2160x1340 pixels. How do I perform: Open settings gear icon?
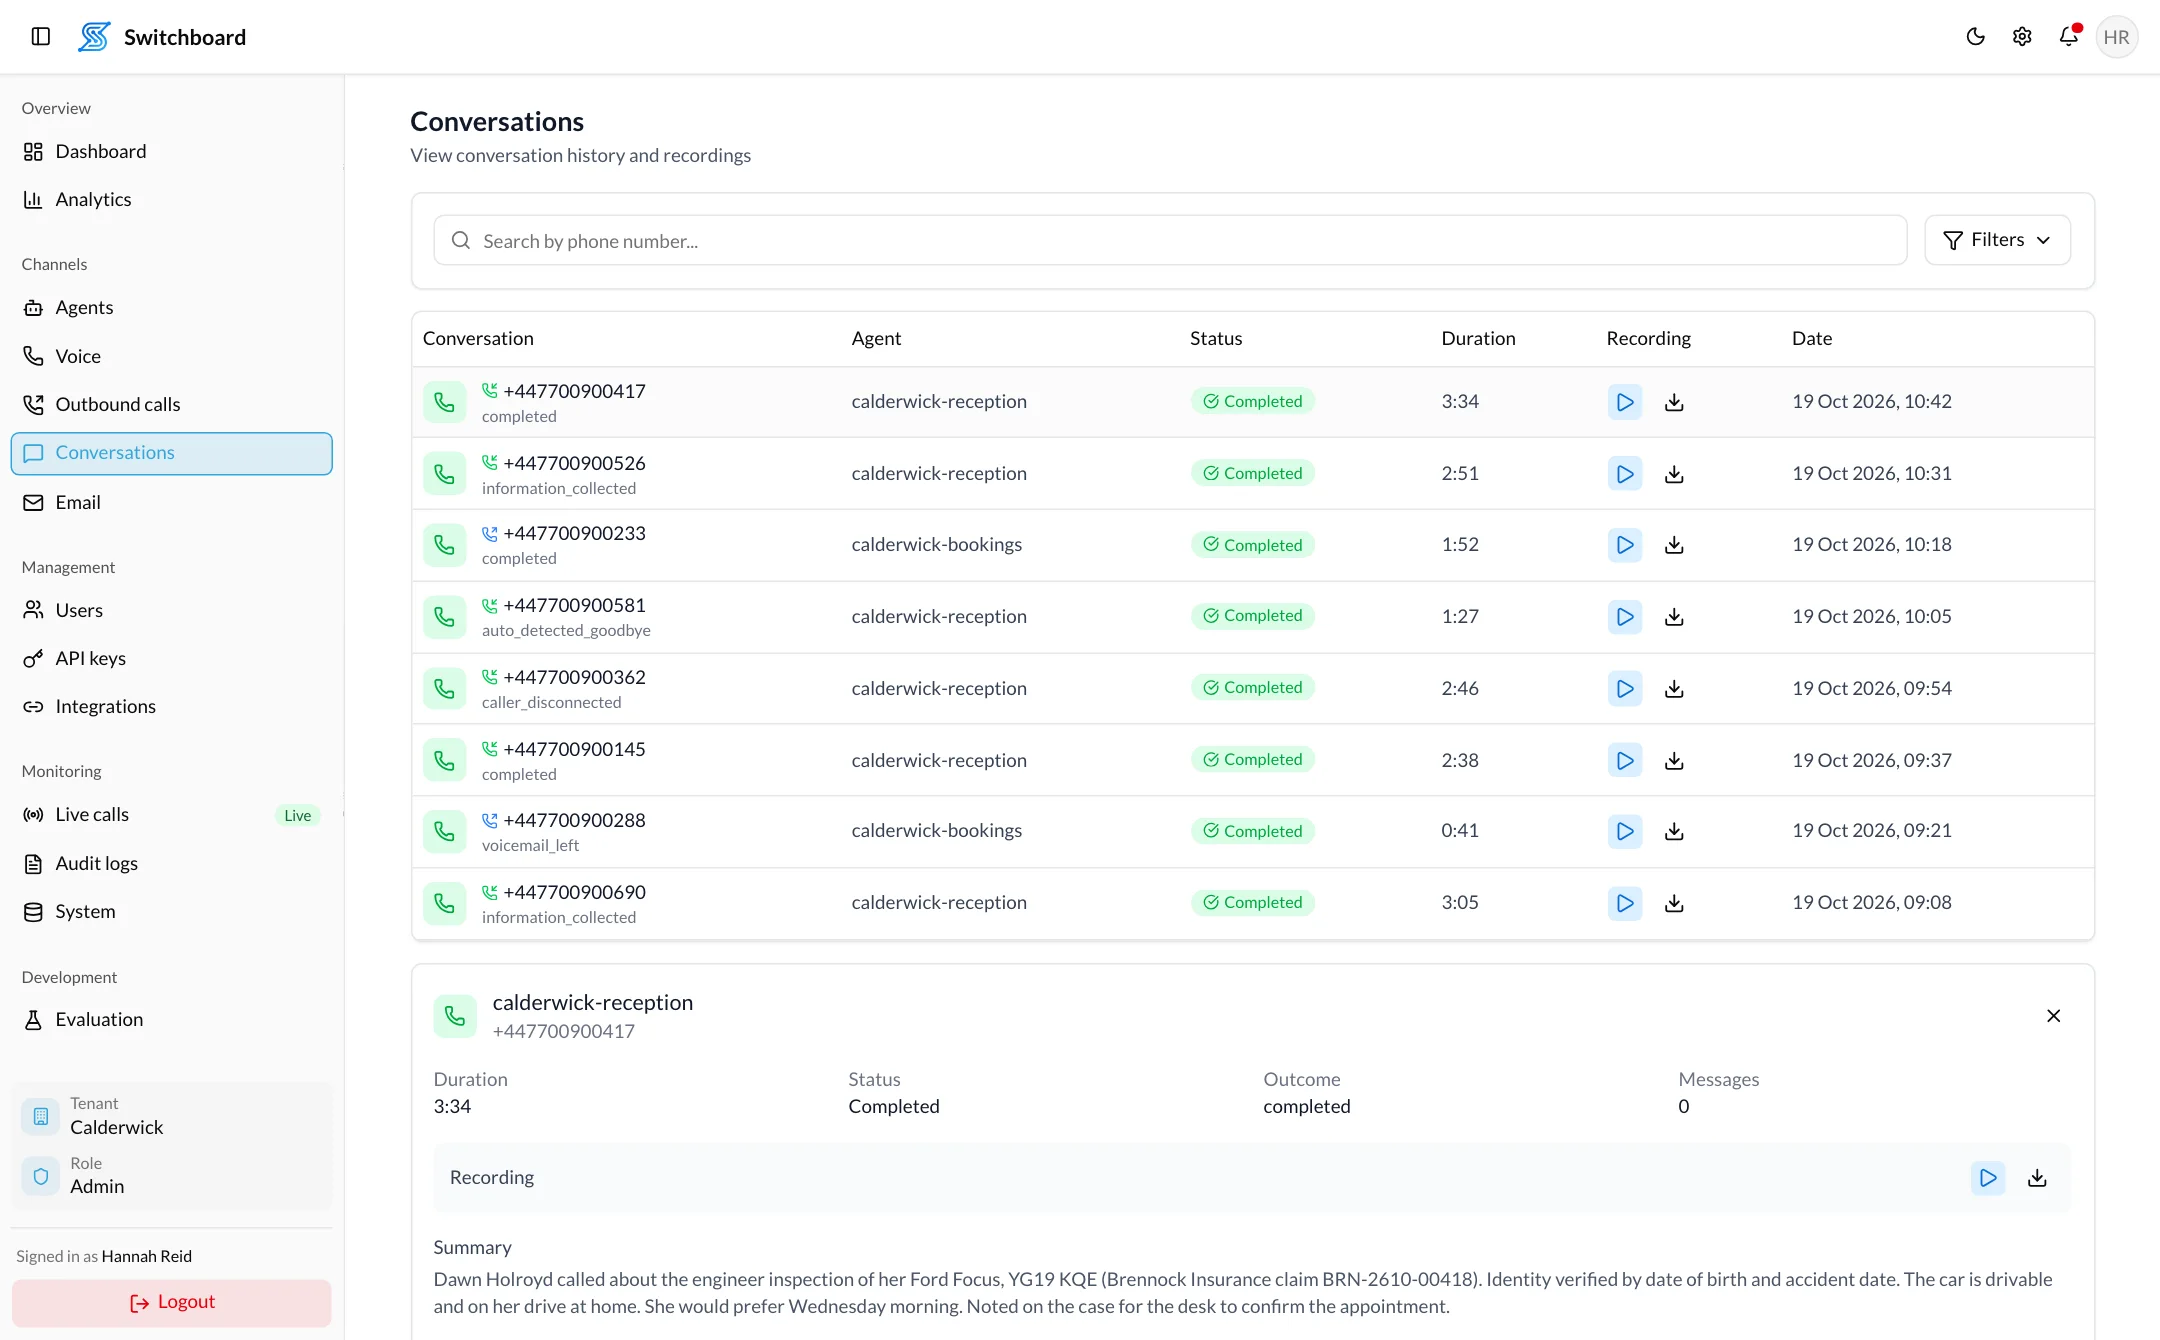pos(2022,37)
